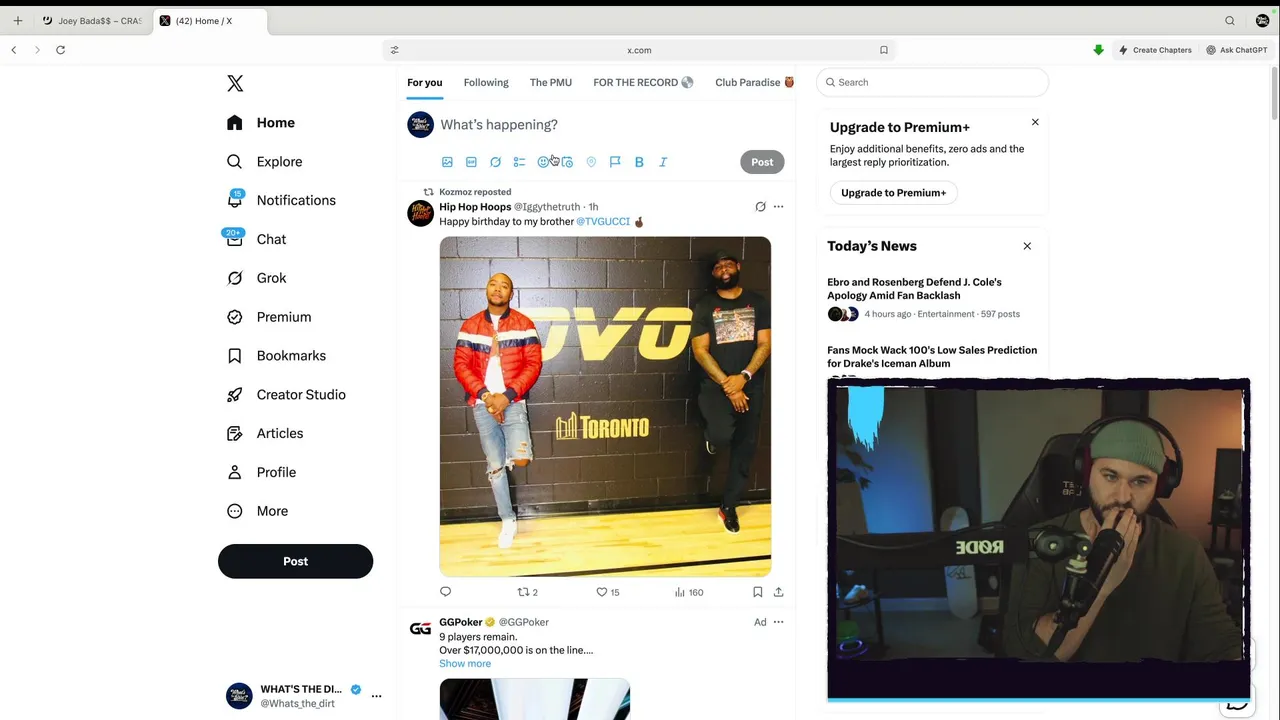1280x720 pixels.
Task: Select the Joey Bada$$ browser tab
Action: (x=93, y=21)
